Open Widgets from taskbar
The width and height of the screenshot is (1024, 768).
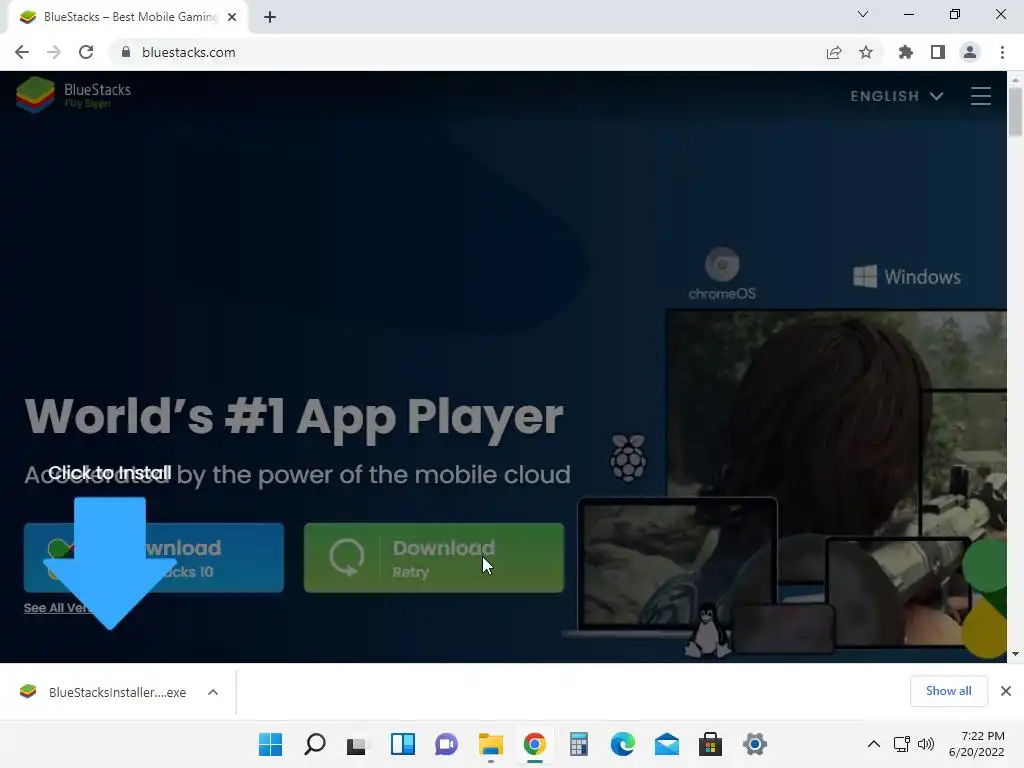point(402,744)
